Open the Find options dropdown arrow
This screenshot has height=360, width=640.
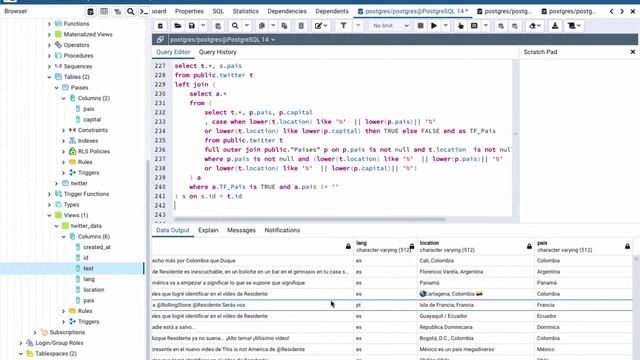[247, 26]
